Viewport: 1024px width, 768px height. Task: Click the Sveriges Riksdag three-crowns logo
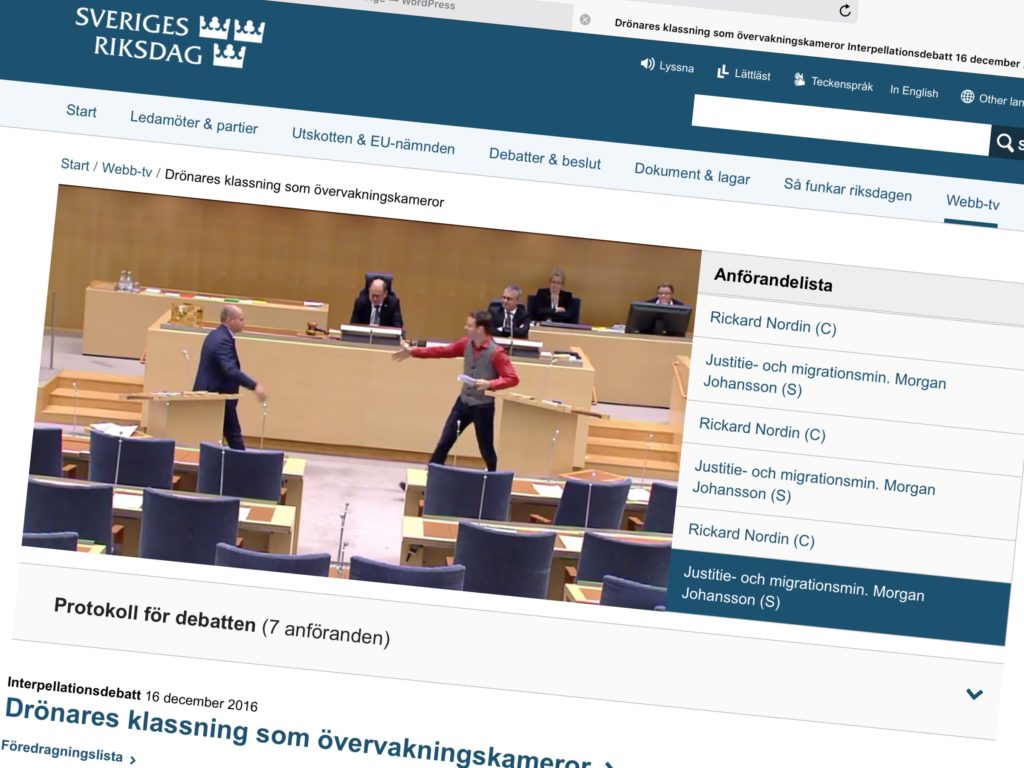coord(169,37)
